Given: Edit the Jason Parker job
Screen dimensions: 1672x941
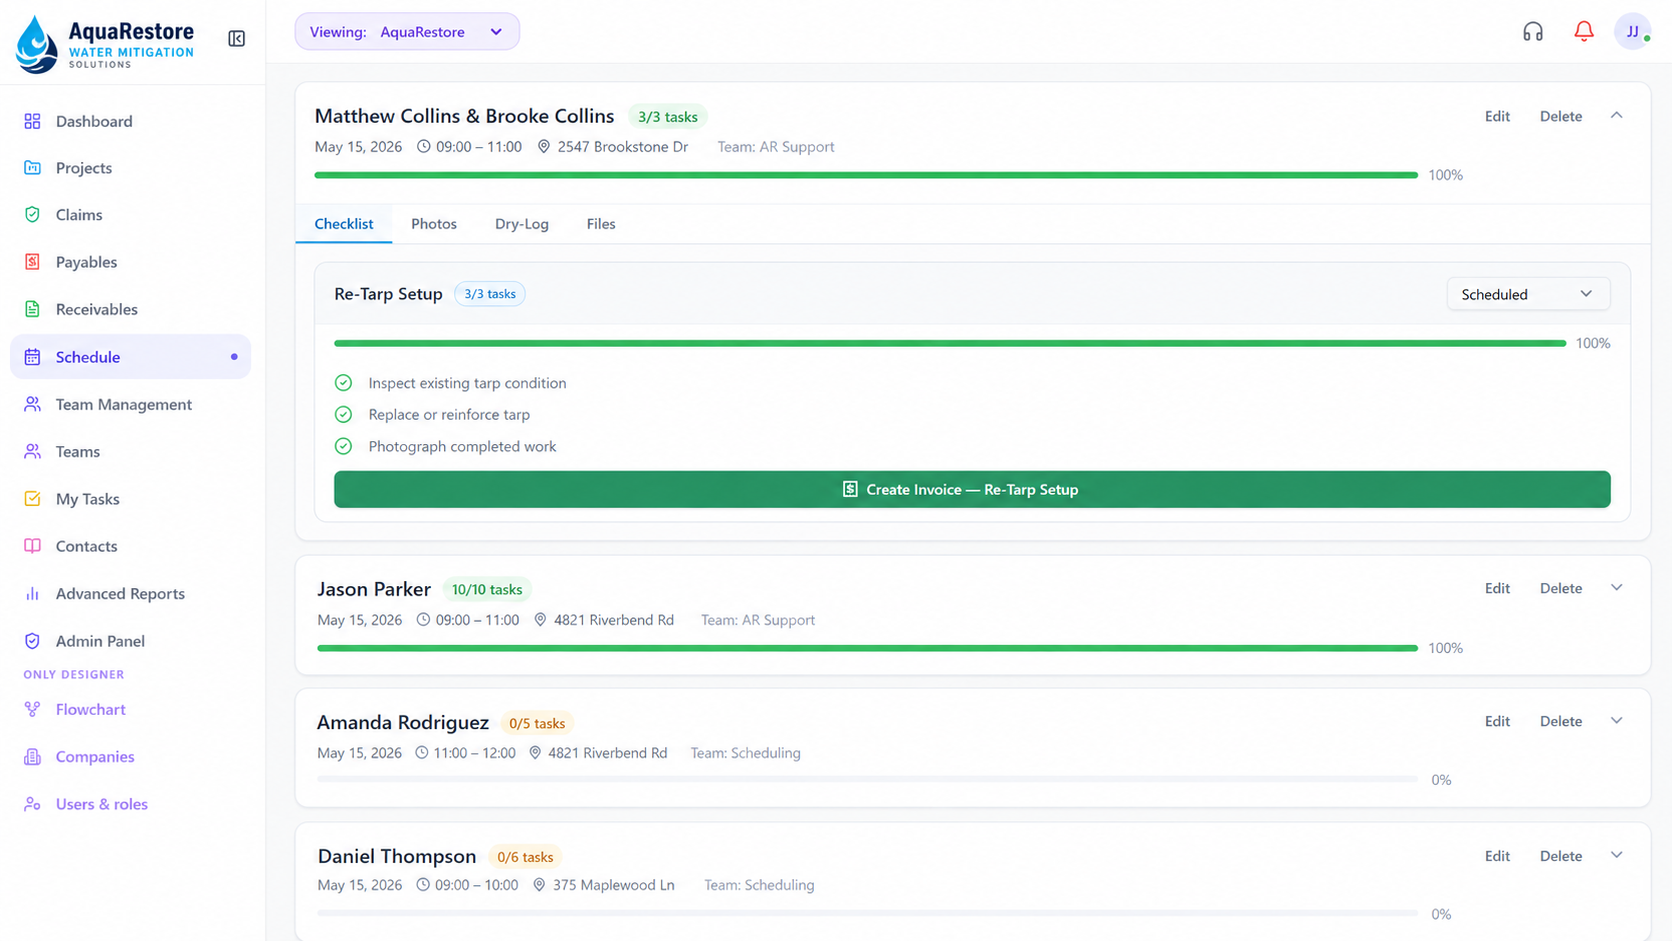Looking at the screenshot, I should [1497, 588].
